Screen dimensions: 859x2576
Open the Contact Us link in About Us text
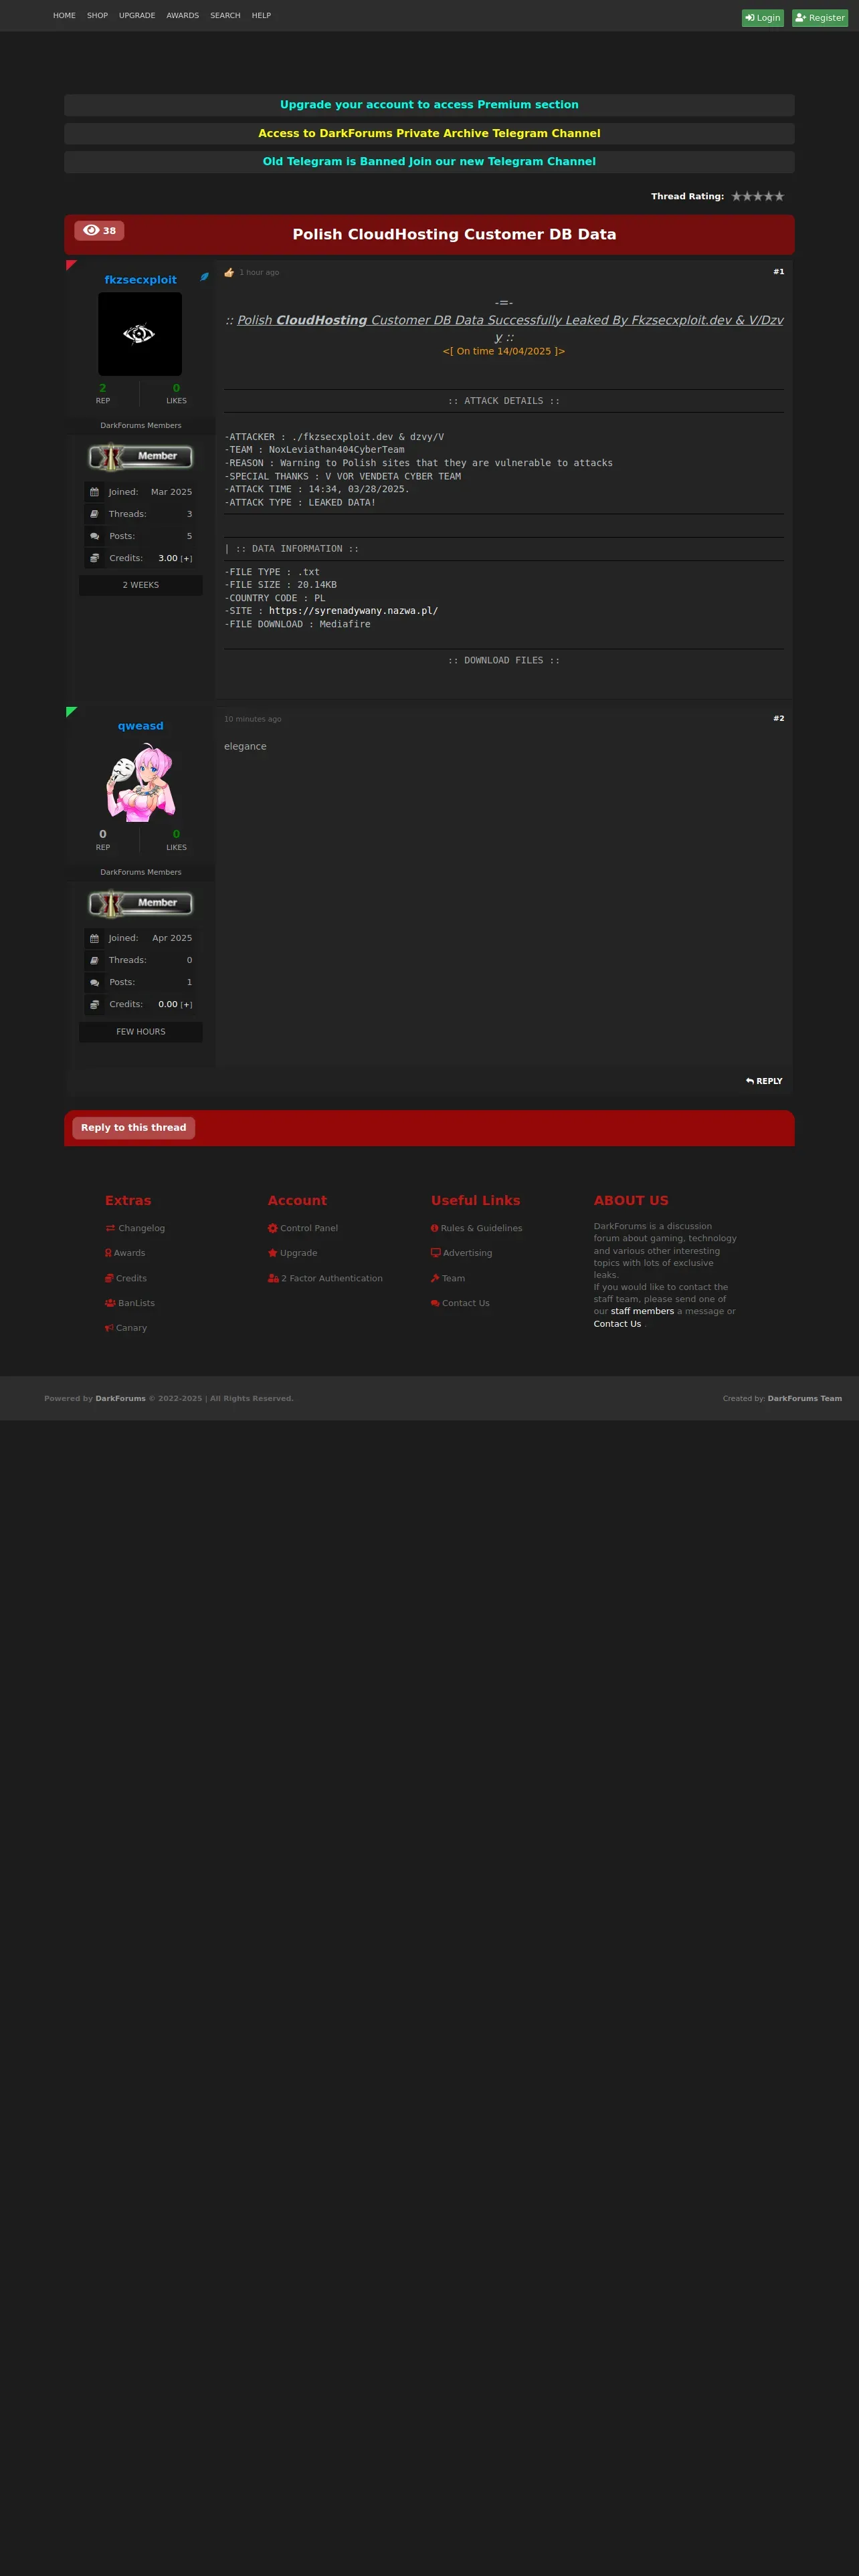617,1324
